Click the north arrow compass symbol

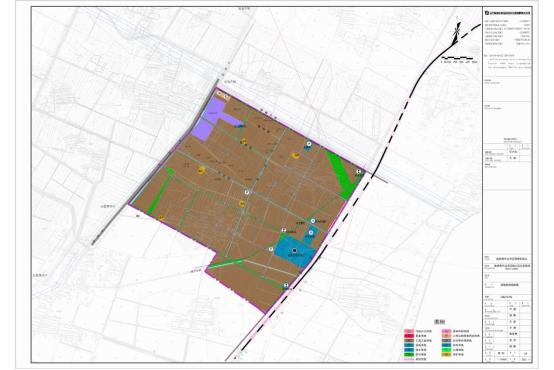tap(456, 32)
